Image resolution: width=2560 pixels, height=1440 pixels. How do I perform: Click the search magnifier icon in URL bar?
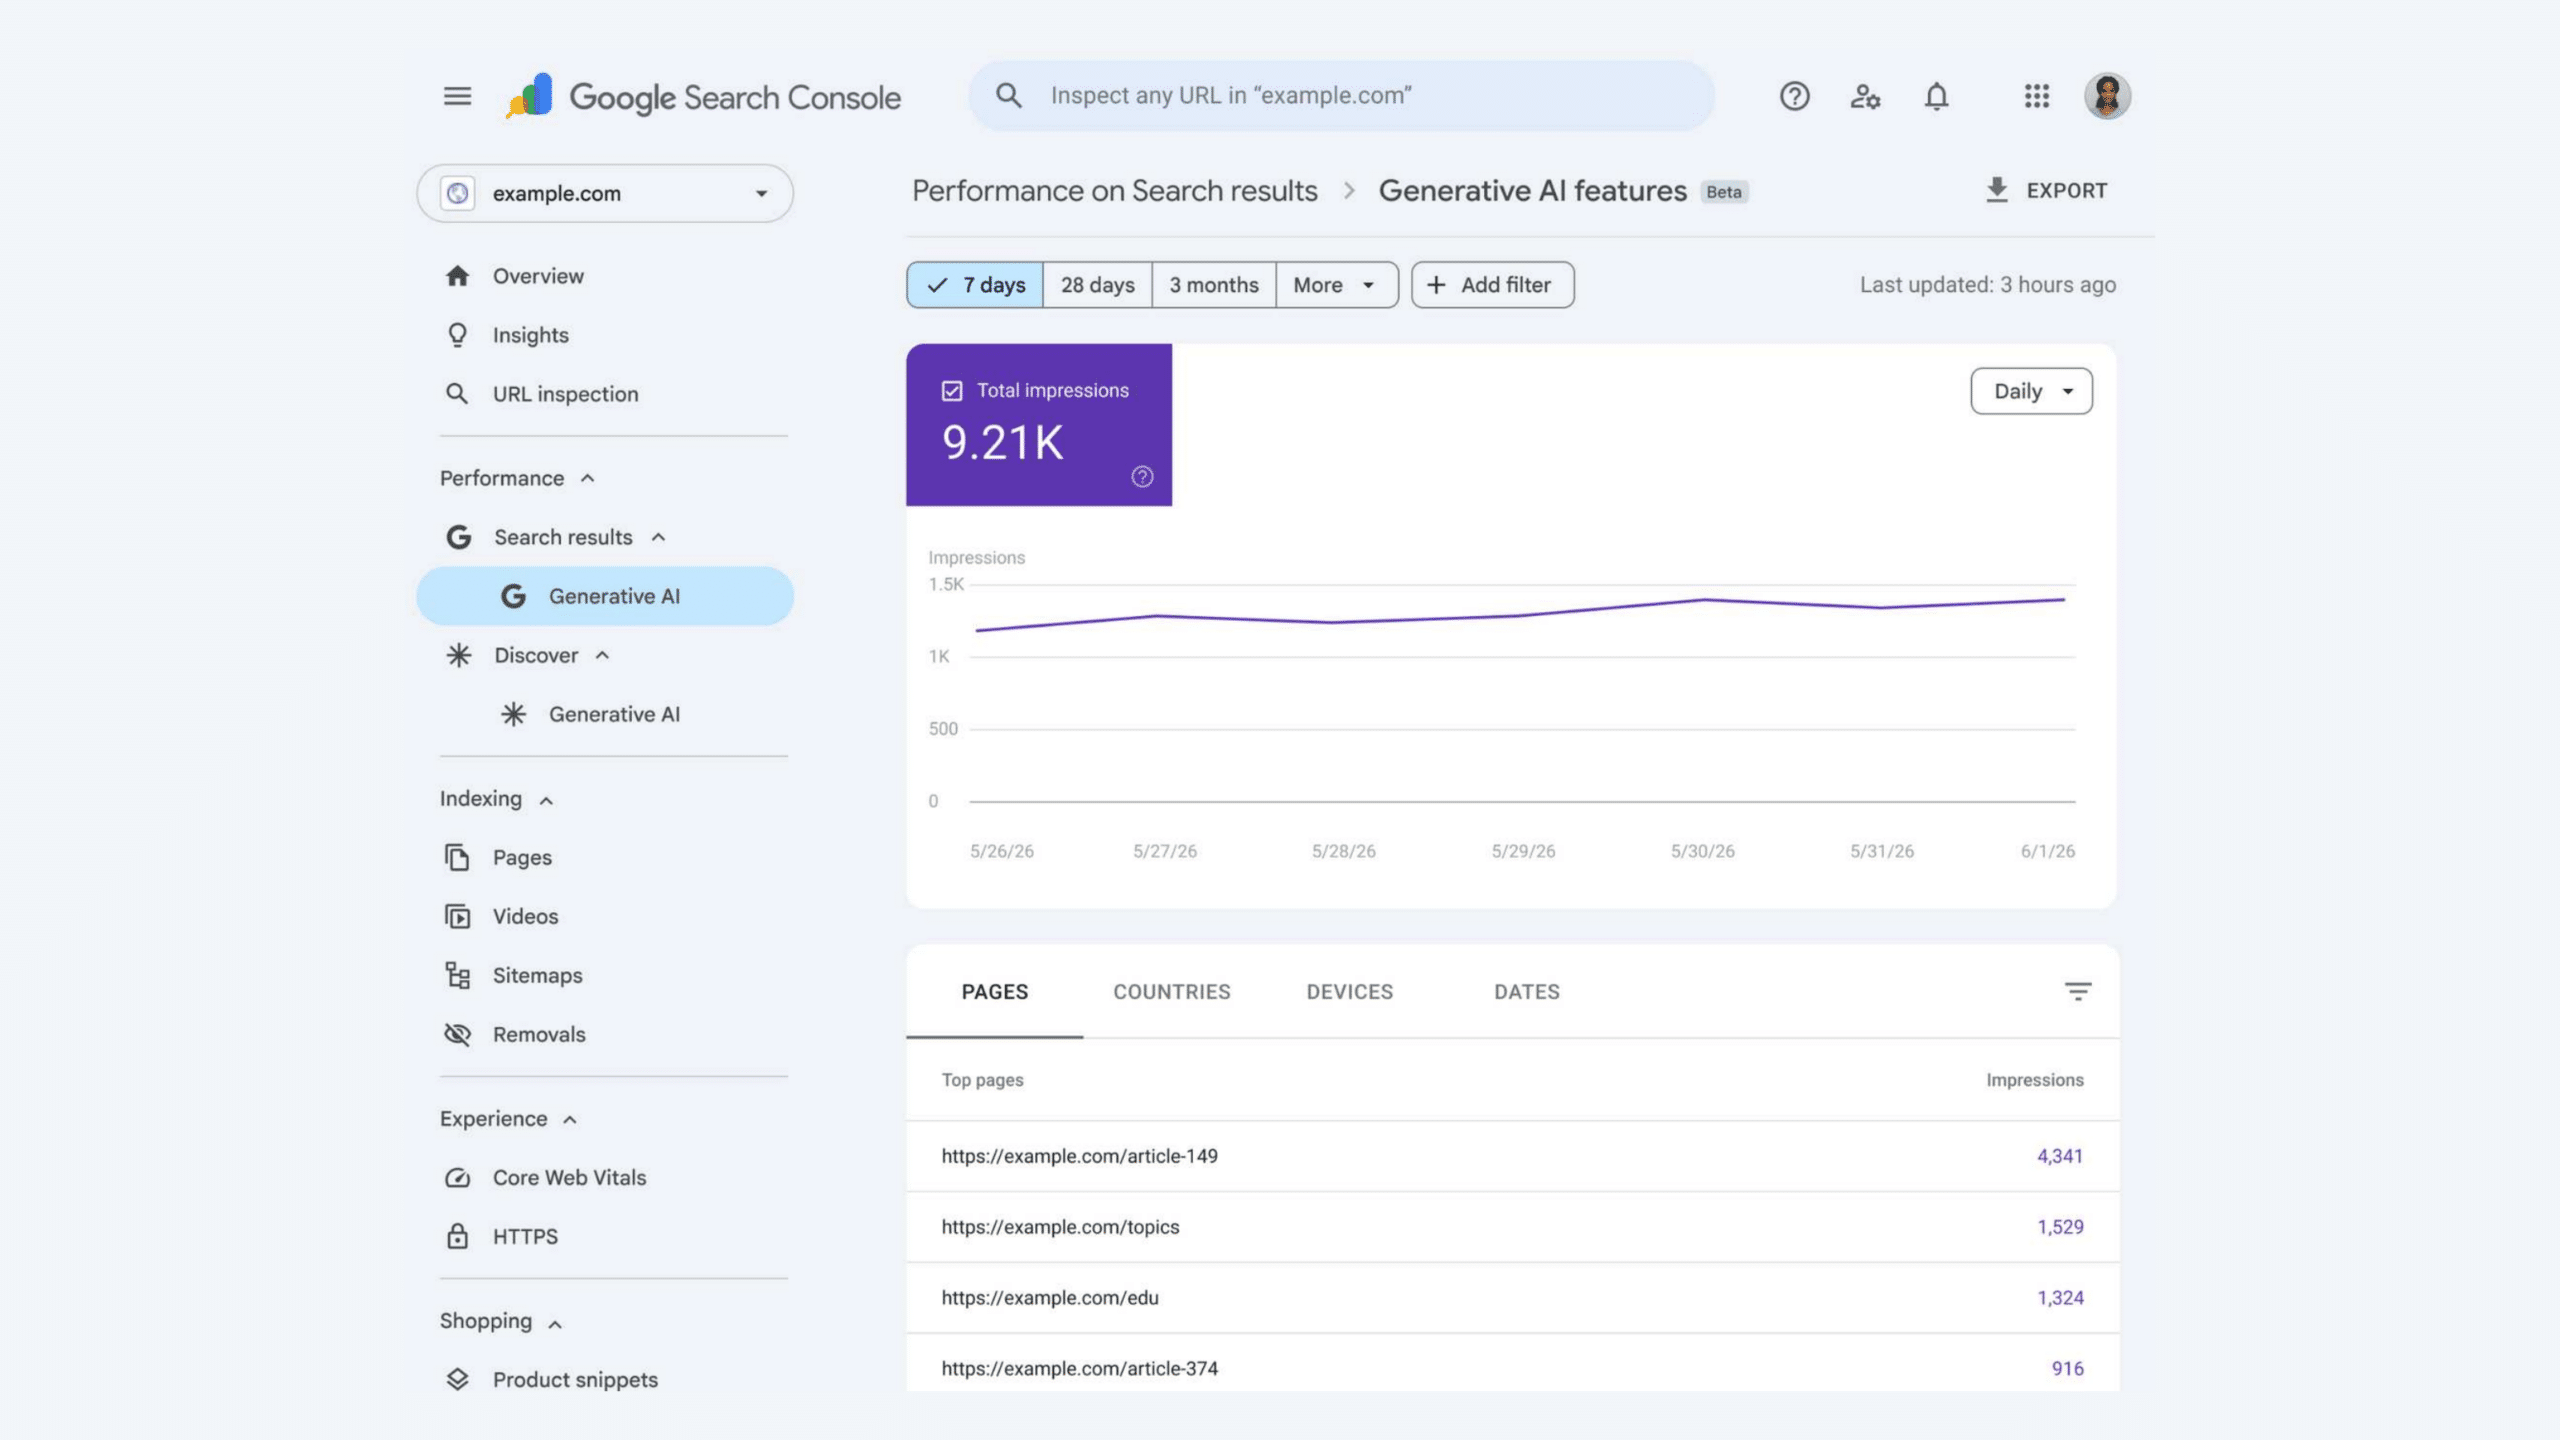[x=1008, y=96]
